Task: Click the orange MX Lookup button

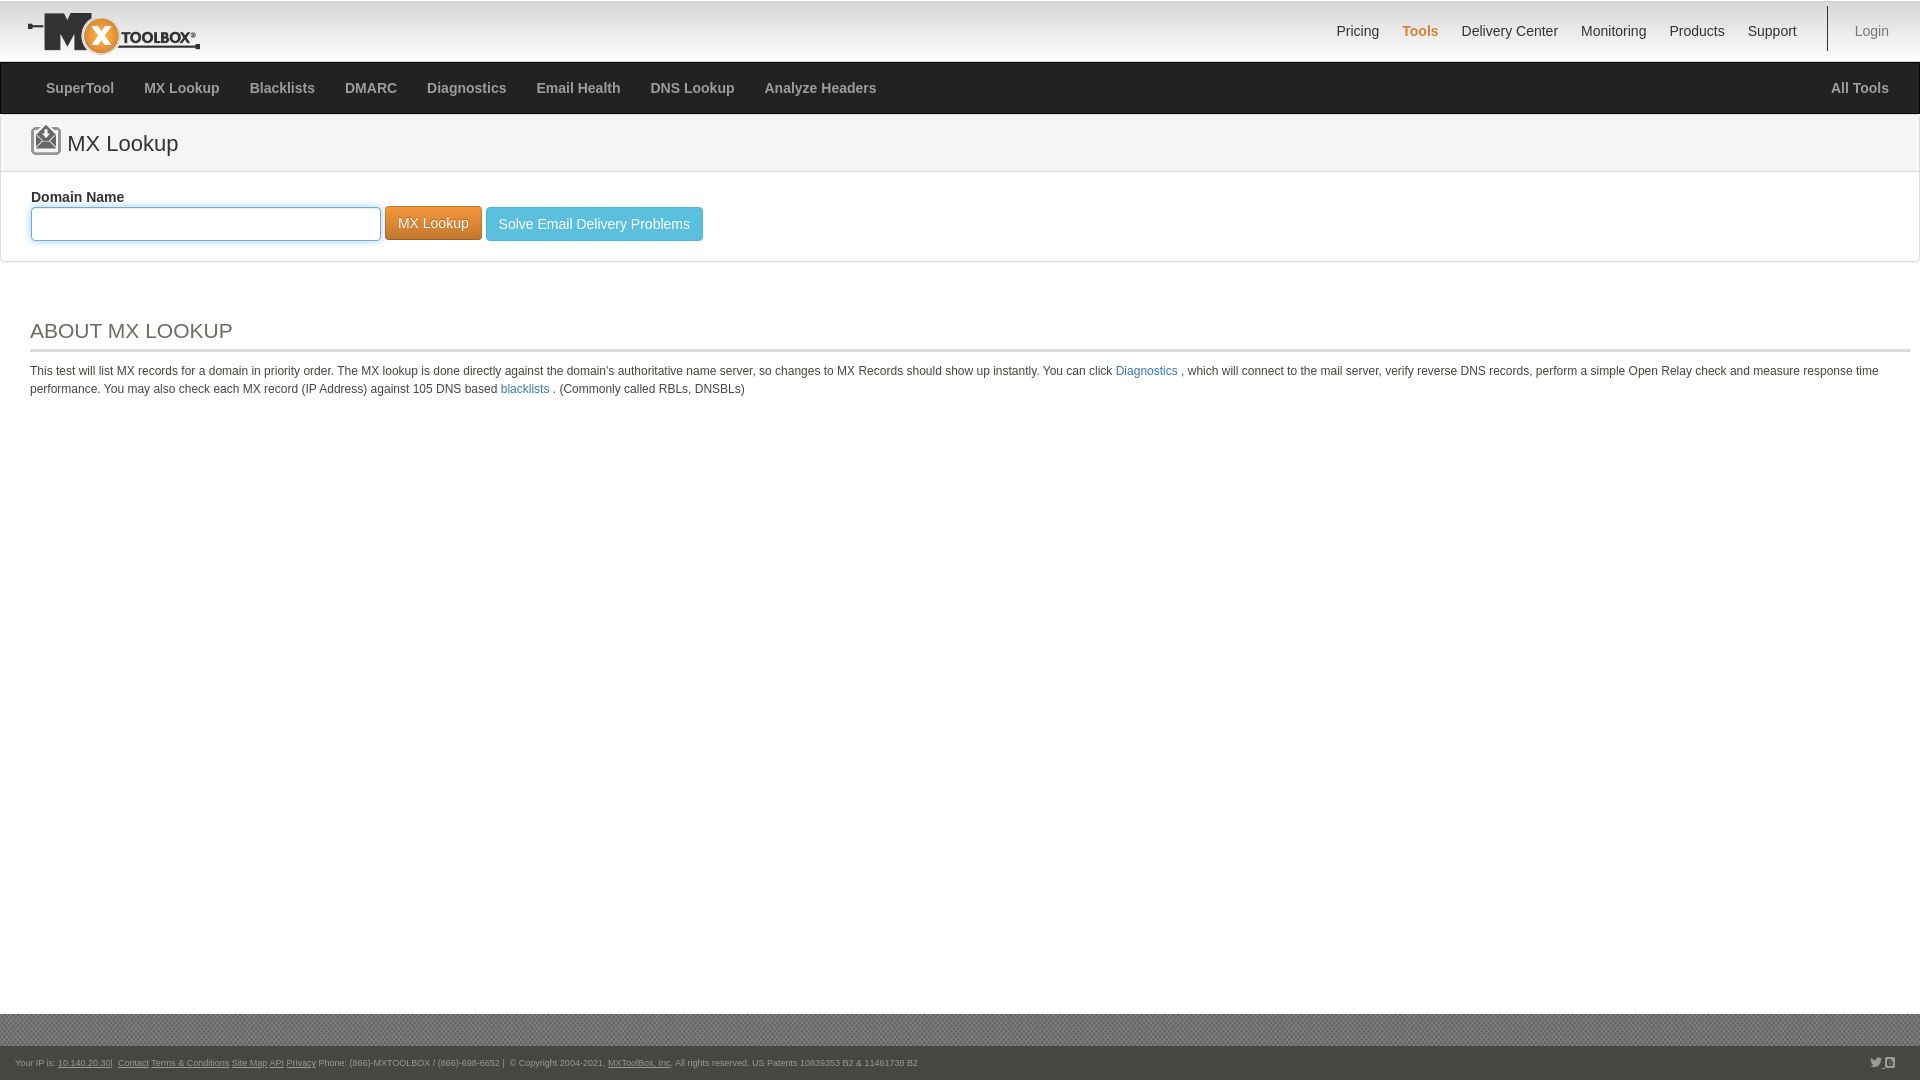Action: pos(433,223)
